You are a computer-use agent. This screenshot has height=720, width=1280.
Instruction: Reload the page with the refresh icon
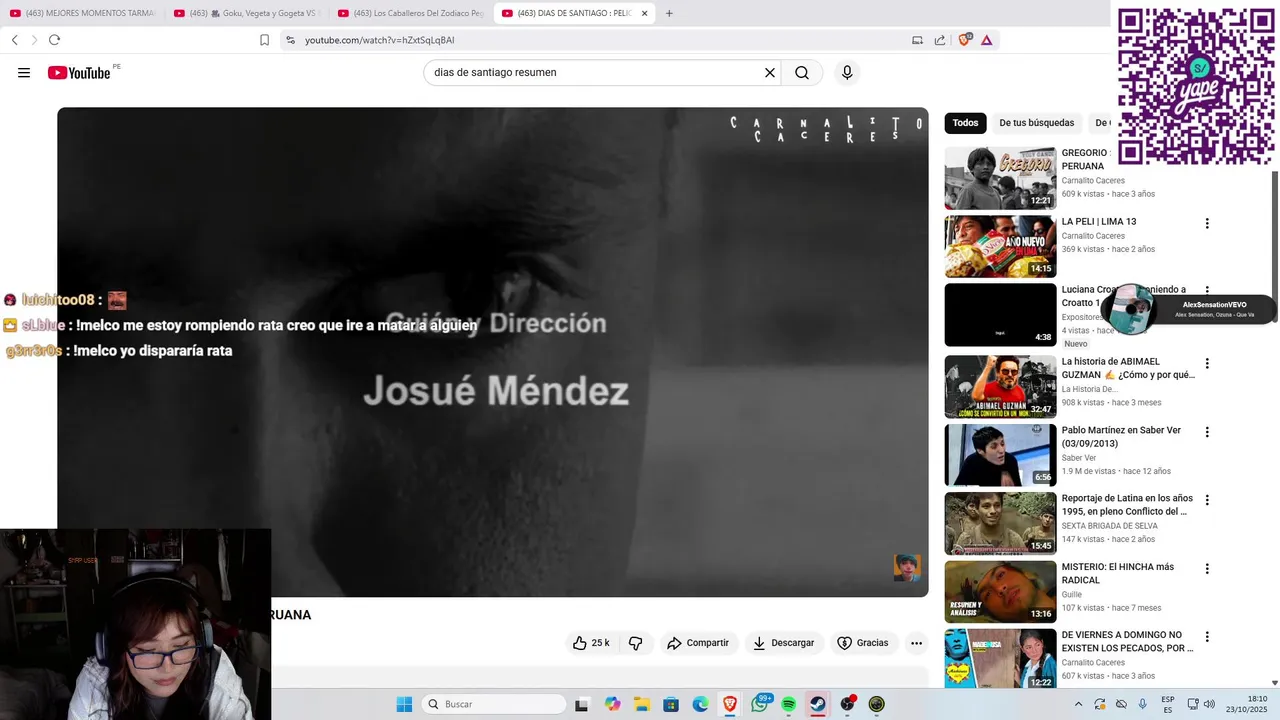(x=54, y=40)
